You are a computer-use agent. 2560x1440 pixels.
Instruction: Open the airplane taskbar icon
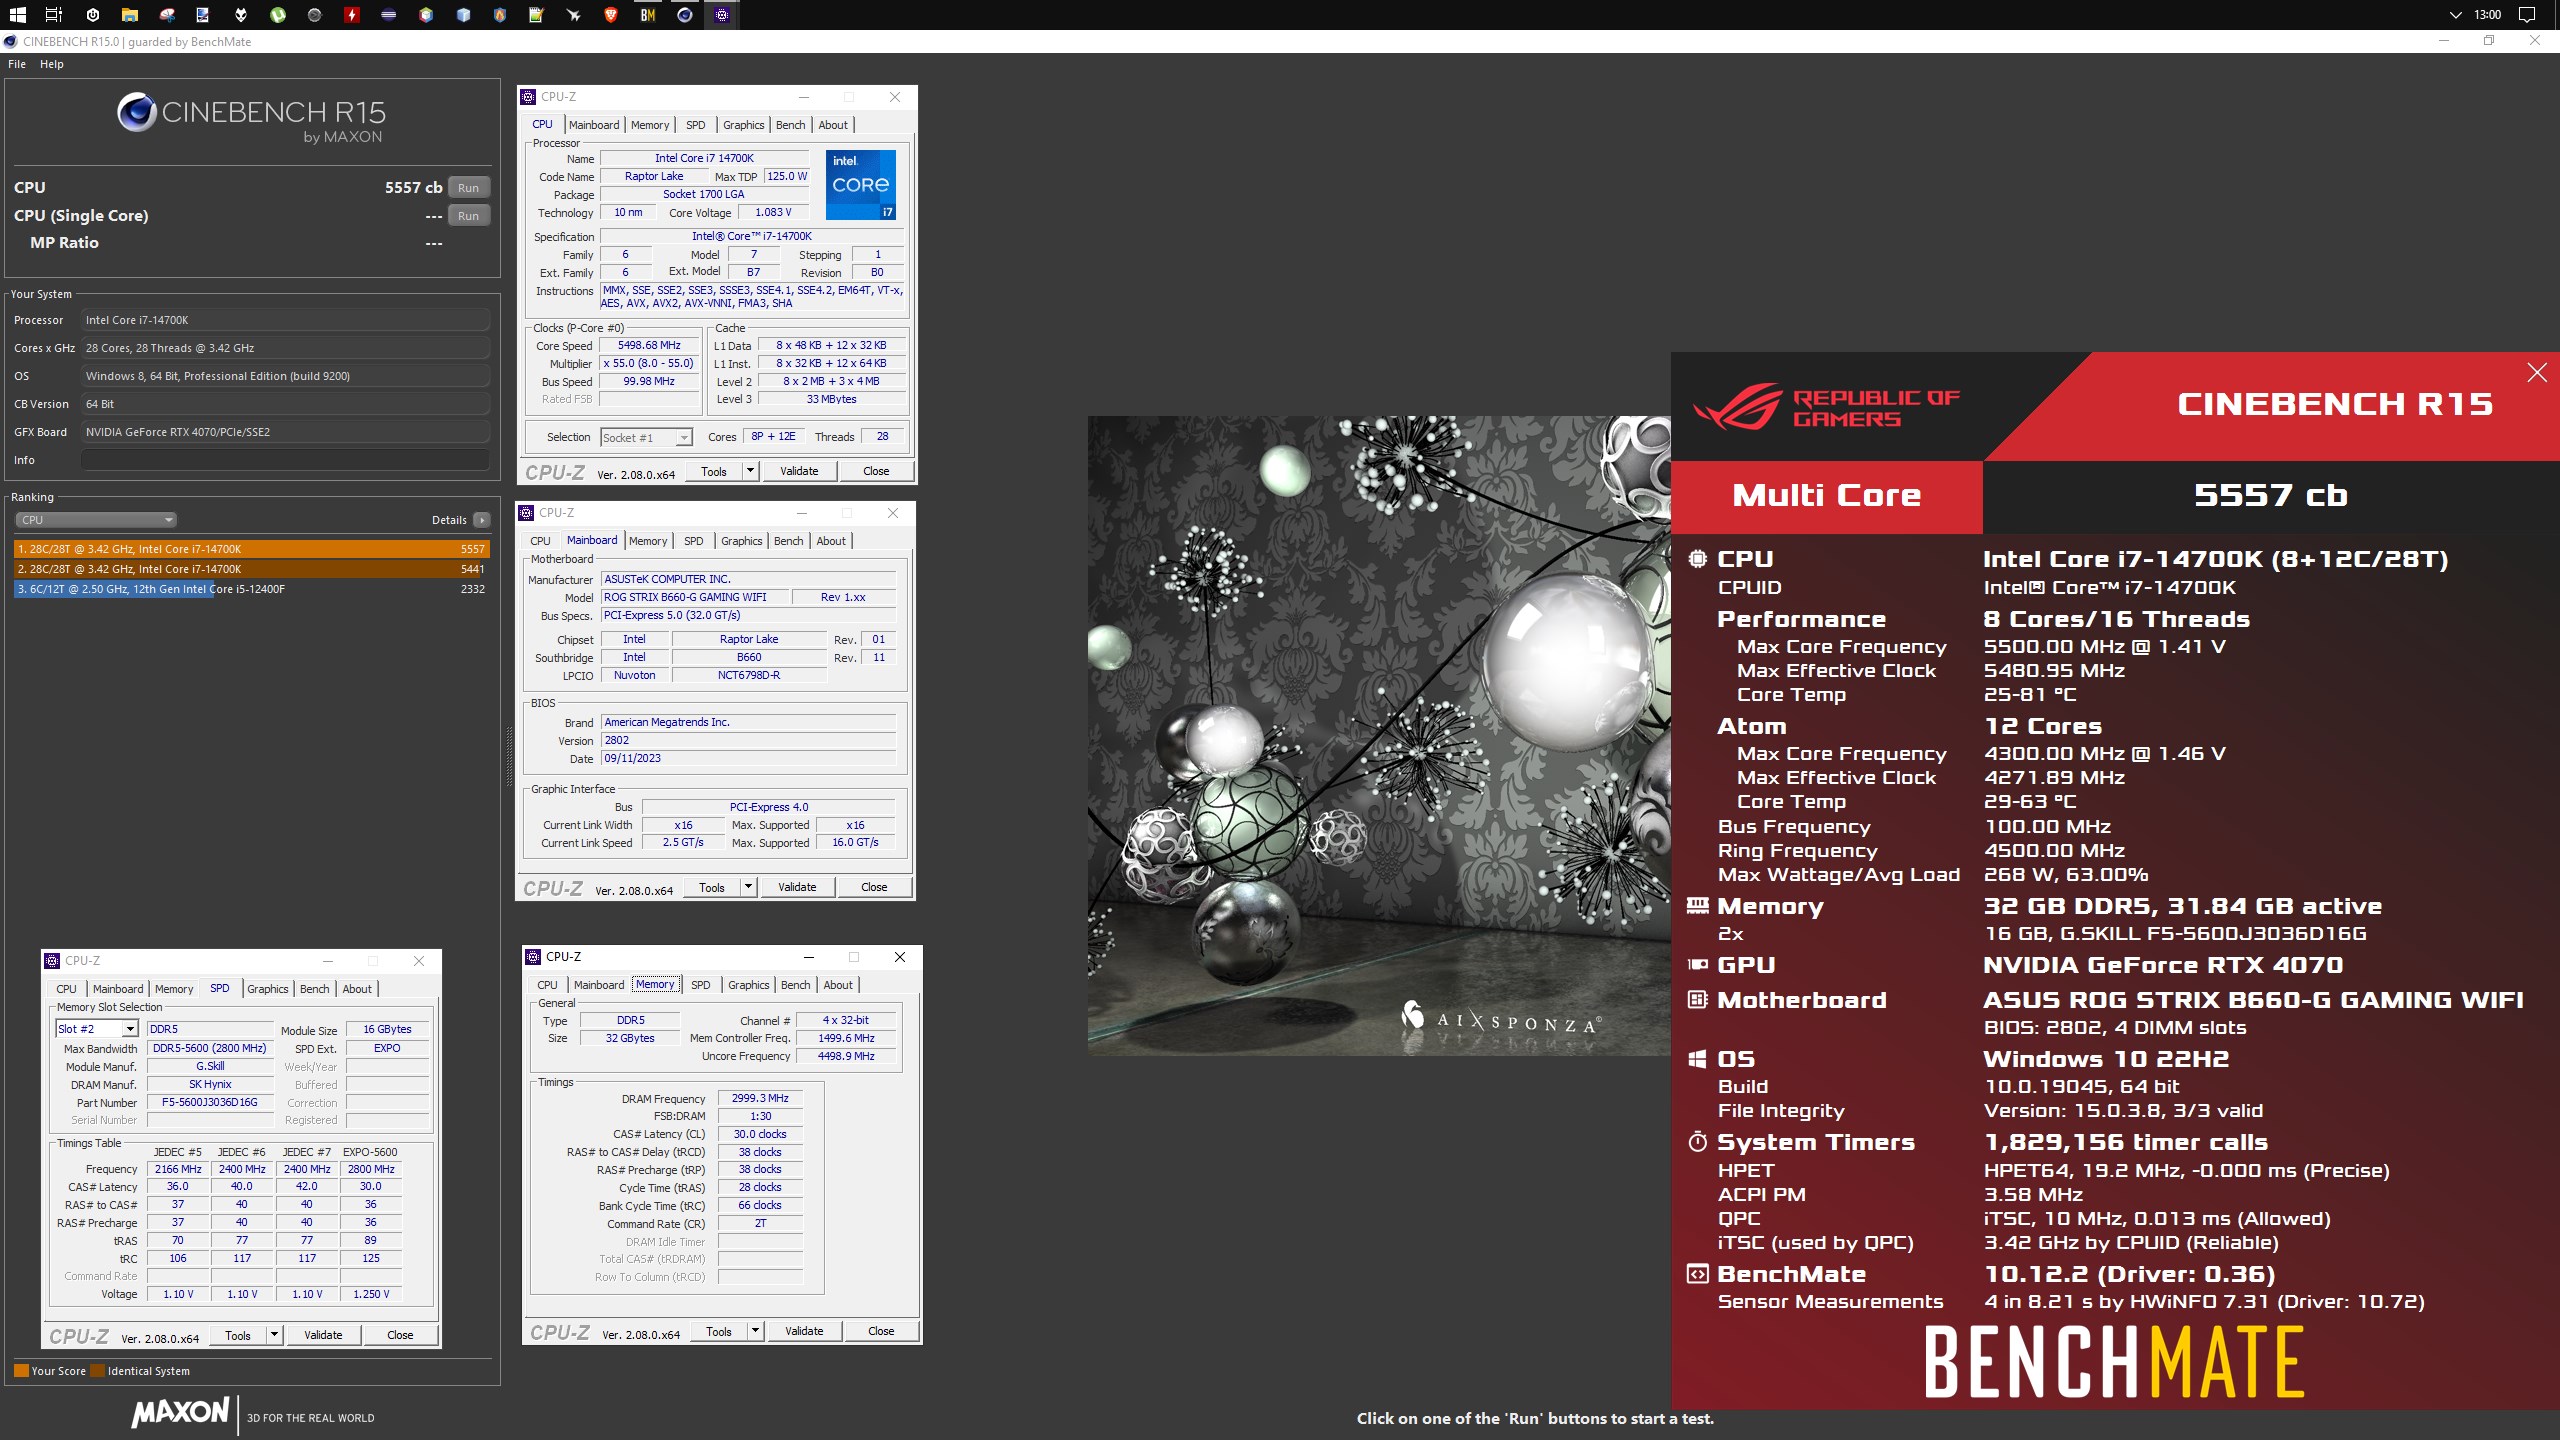coord(574,15)
